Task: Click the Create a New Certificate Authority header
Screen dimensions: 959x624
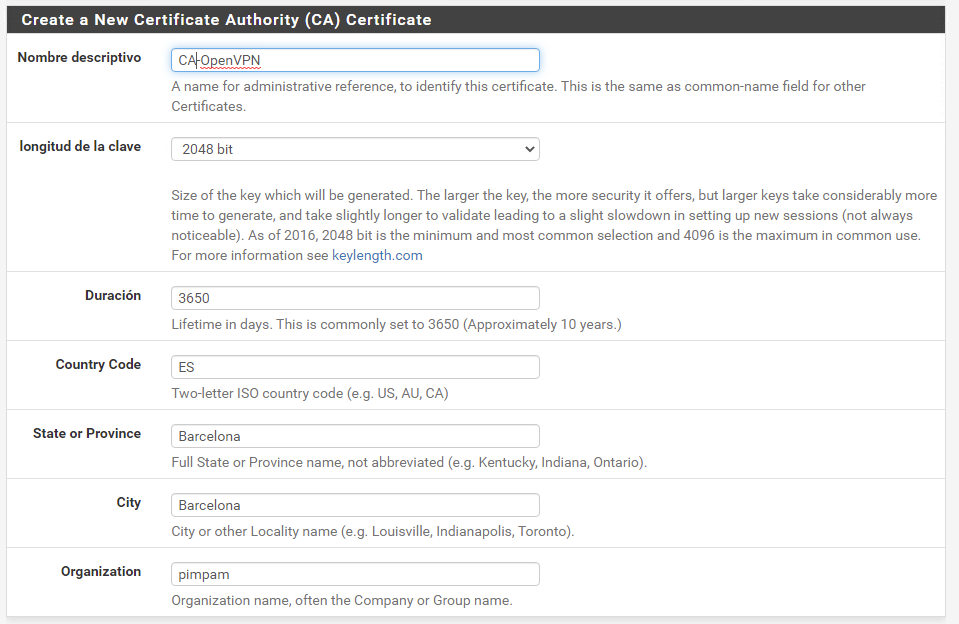Action: coord(227,19)
